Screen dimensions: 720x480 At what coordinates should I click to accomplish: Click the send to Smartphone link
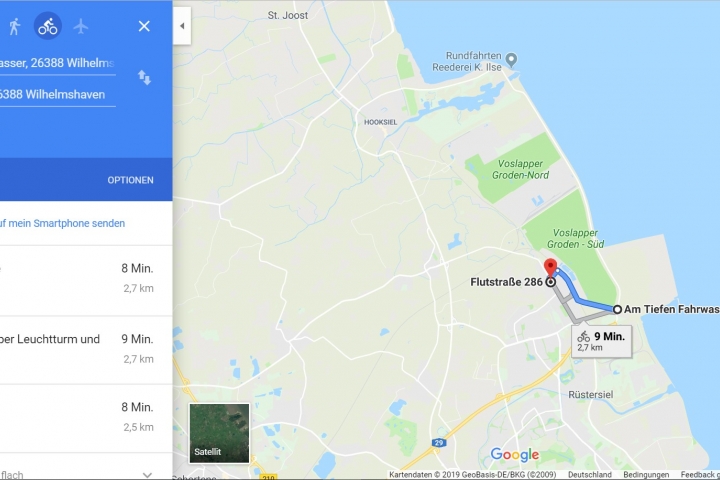[62, 223]
